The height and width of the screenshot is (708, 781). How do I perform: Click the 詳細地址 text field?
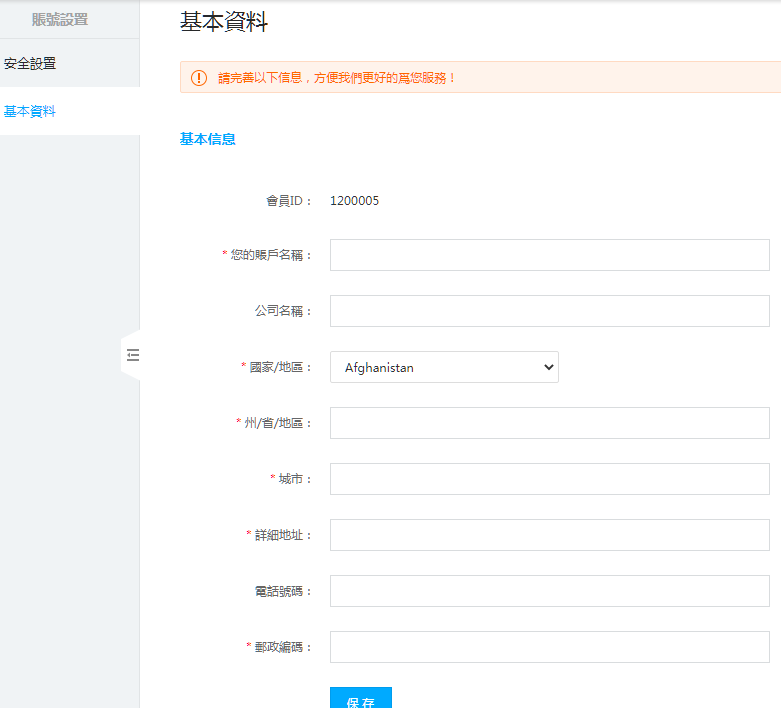point(550,535)
